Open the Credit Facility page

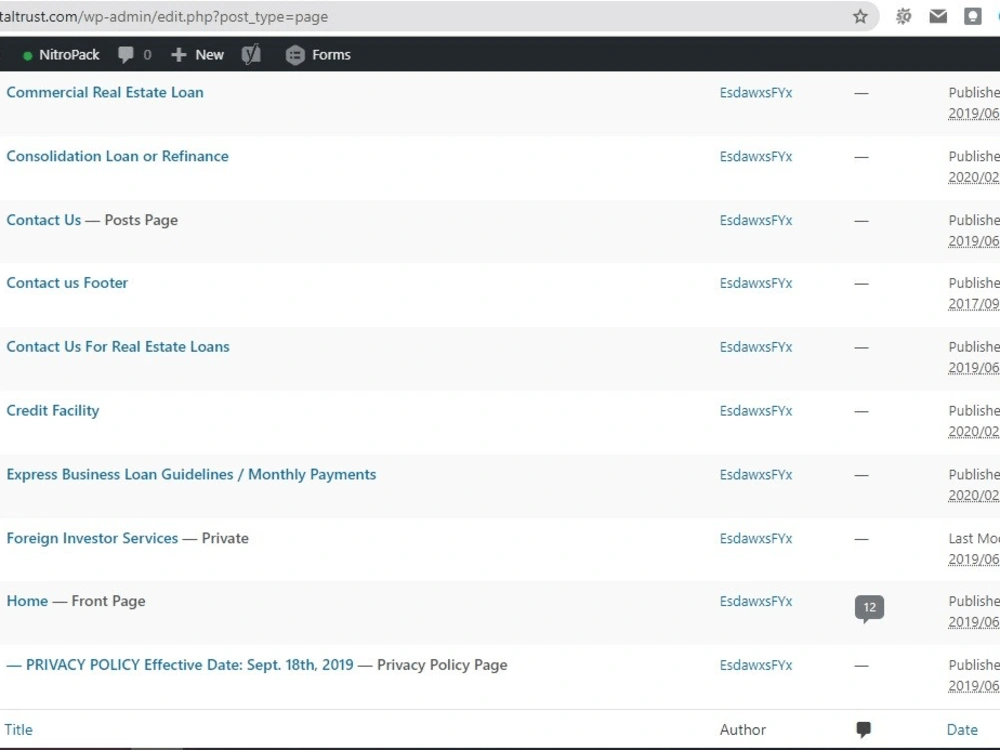coord(53,411)
